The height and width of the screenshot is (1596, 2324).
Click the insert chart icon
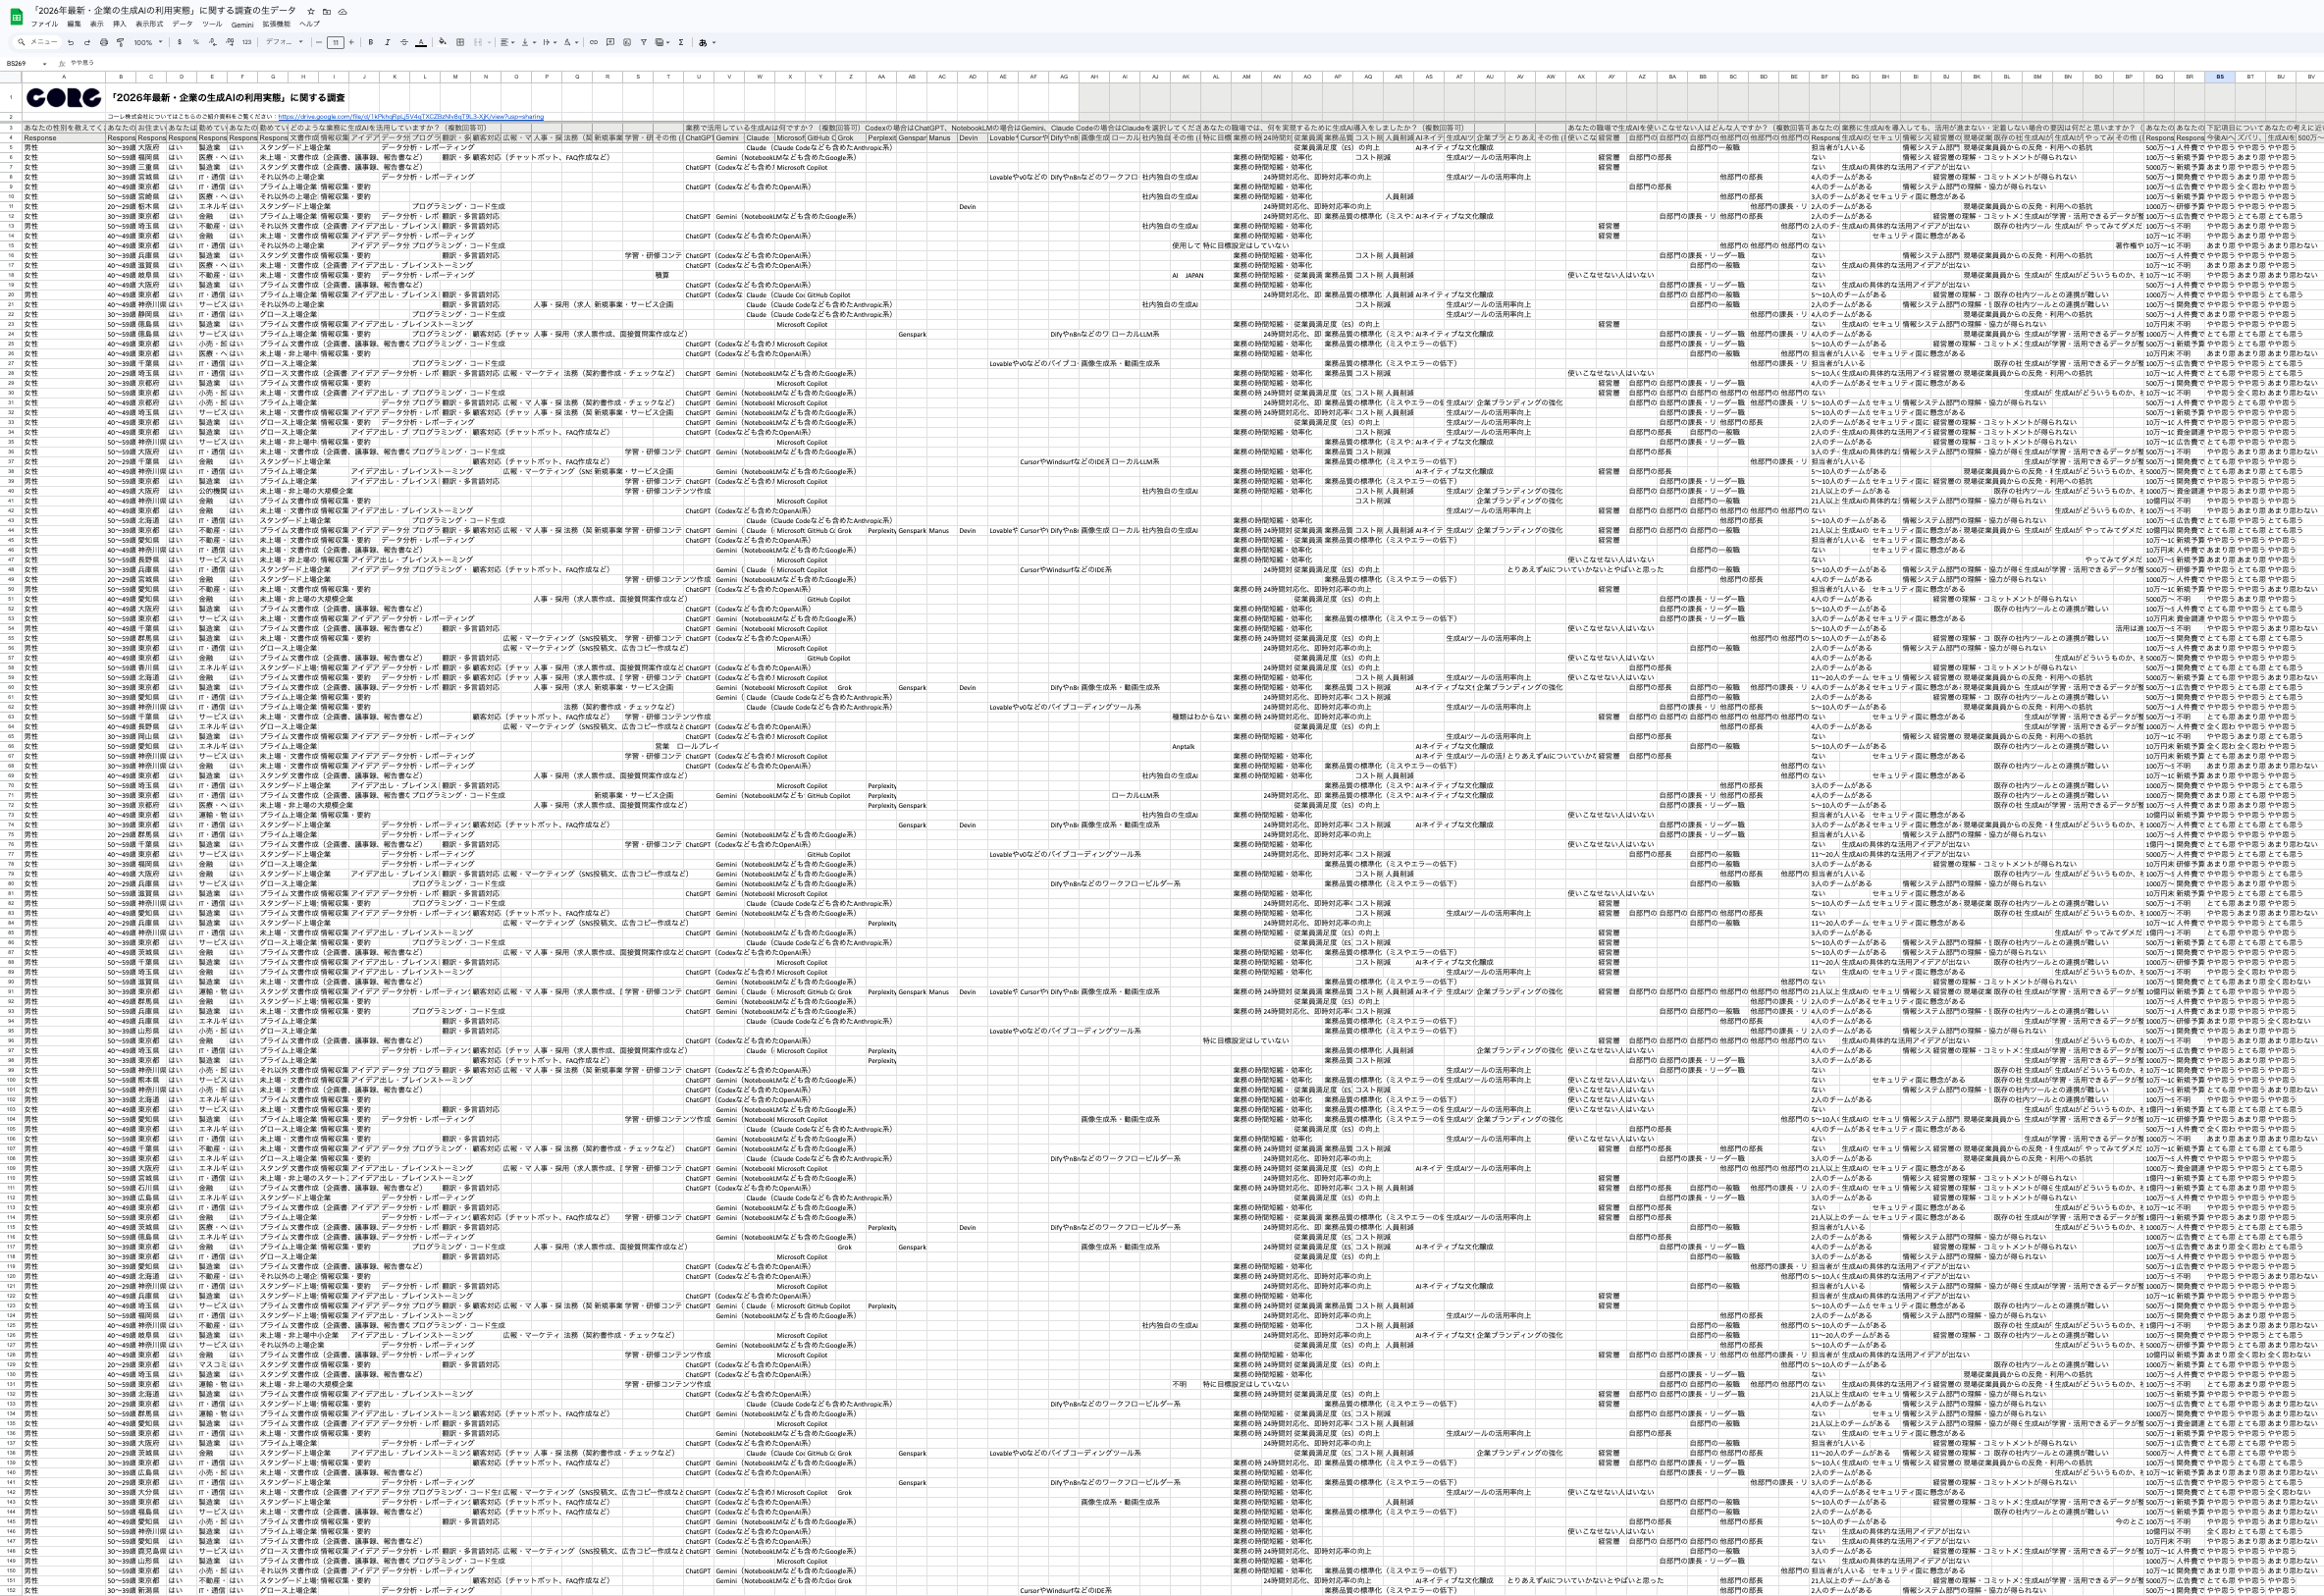tap(627, 43)
